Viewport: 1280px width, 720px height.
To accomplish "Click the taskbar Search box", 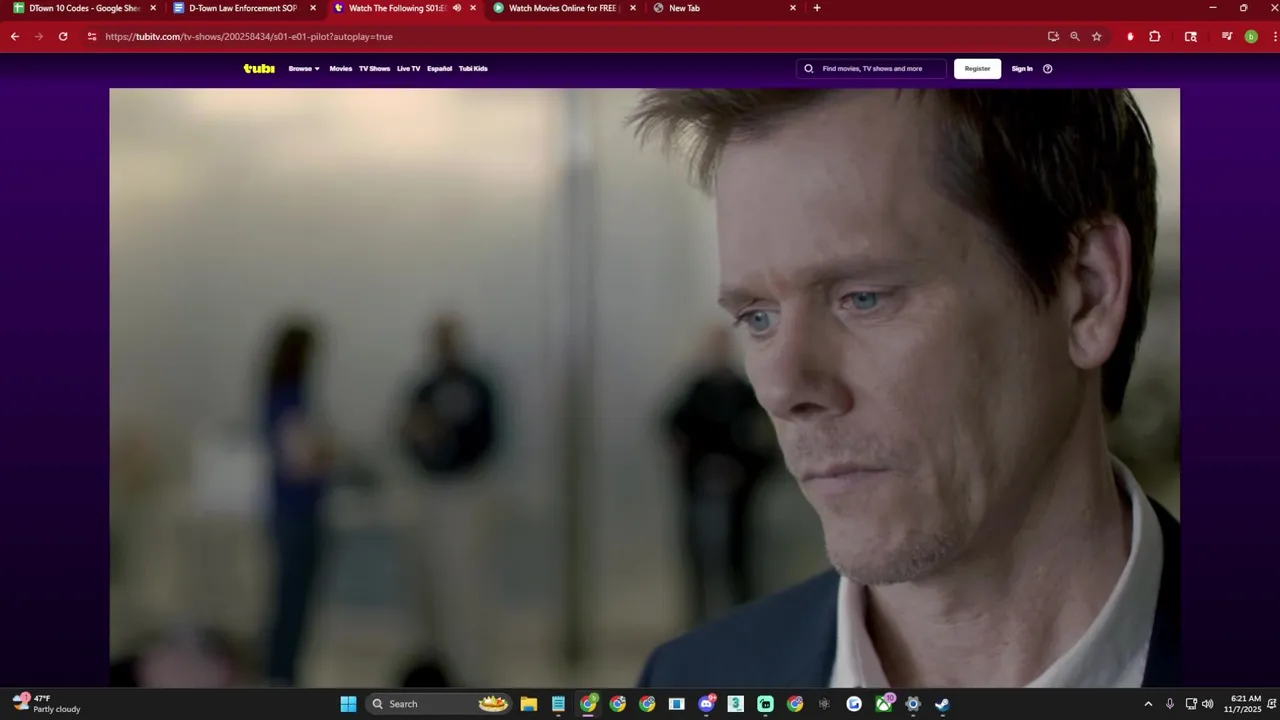I will tap(439, 704).
